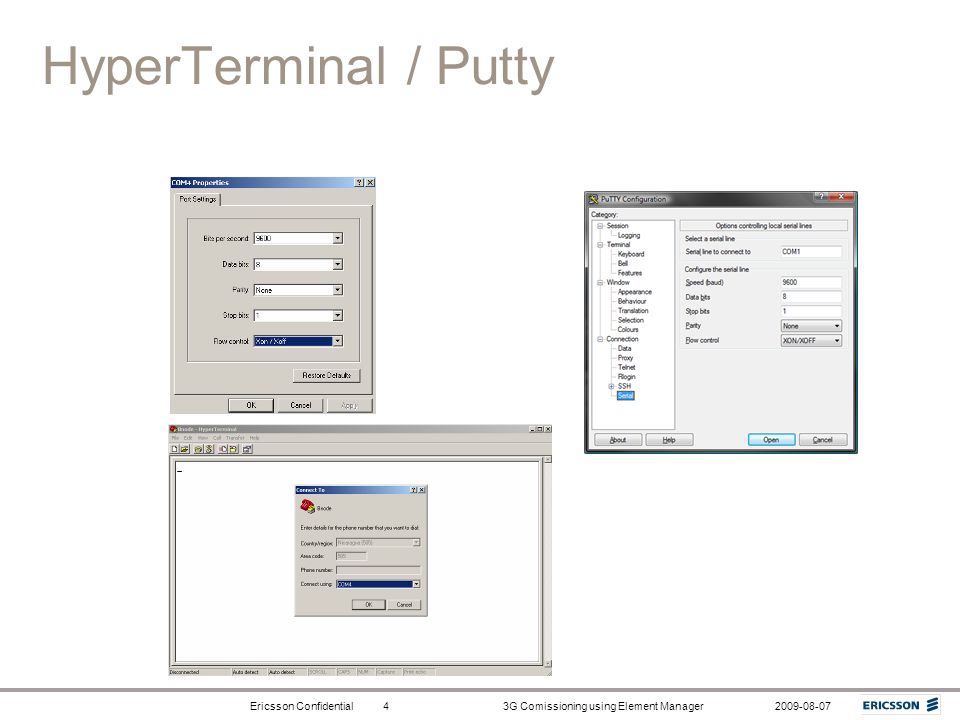Select Rlogin in PuTTY category tree
The height and width of the screenshot is (720, 960).
626,377
